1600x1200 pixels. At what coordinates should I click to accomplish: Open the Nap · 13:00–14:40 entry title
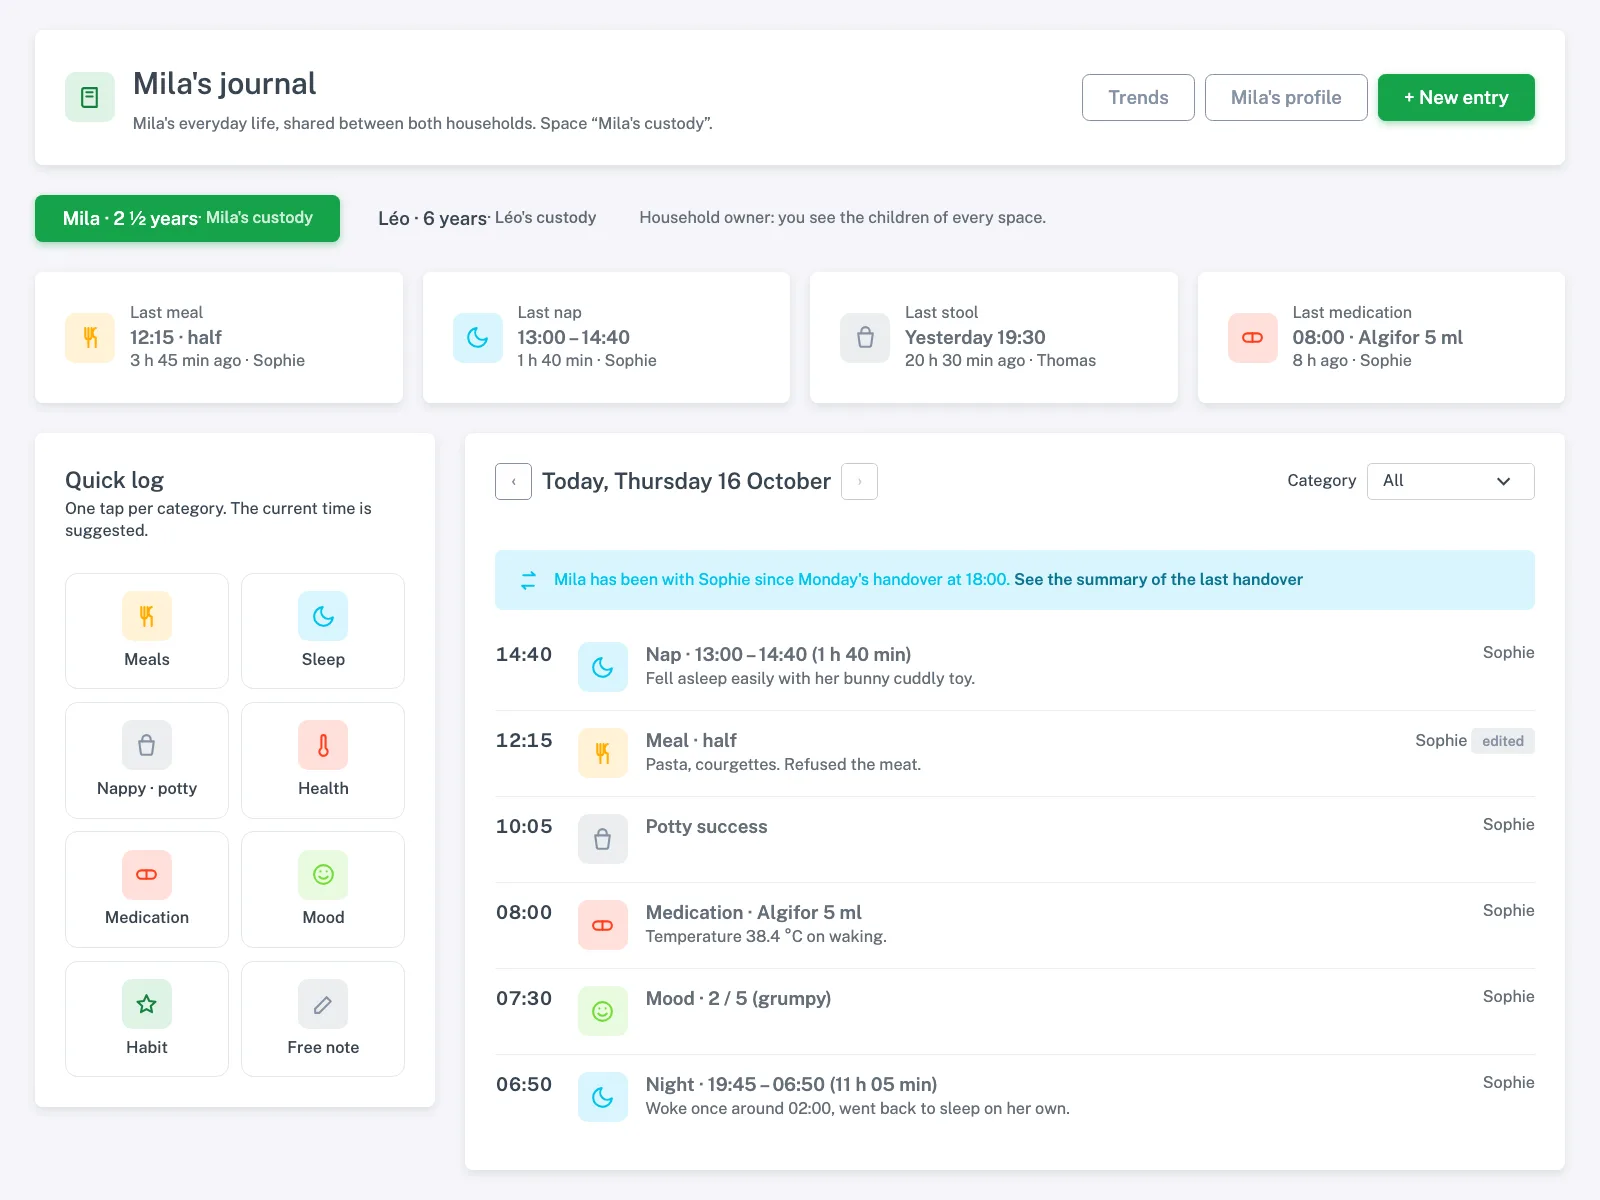[x=778, y=654]
